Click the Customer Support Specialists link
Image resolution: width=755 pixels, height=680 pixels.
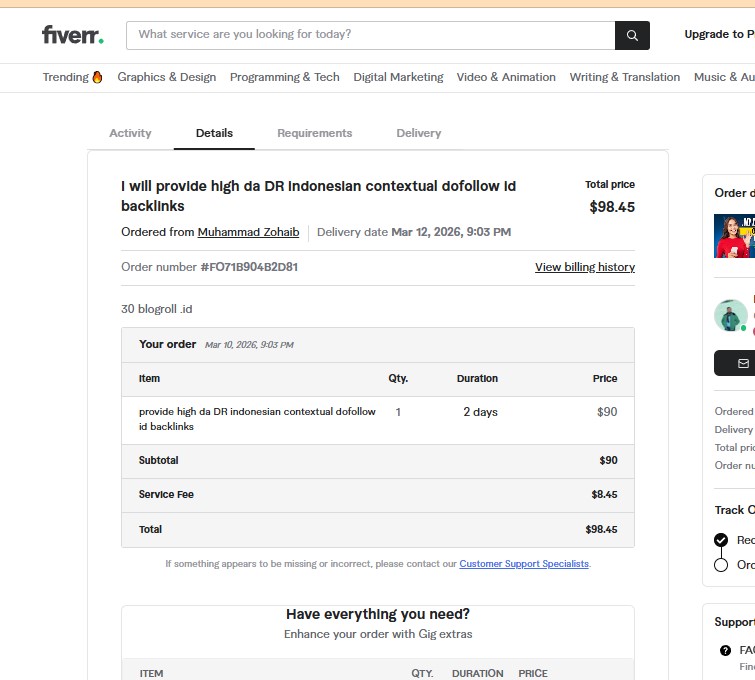[x=524, y=564]
